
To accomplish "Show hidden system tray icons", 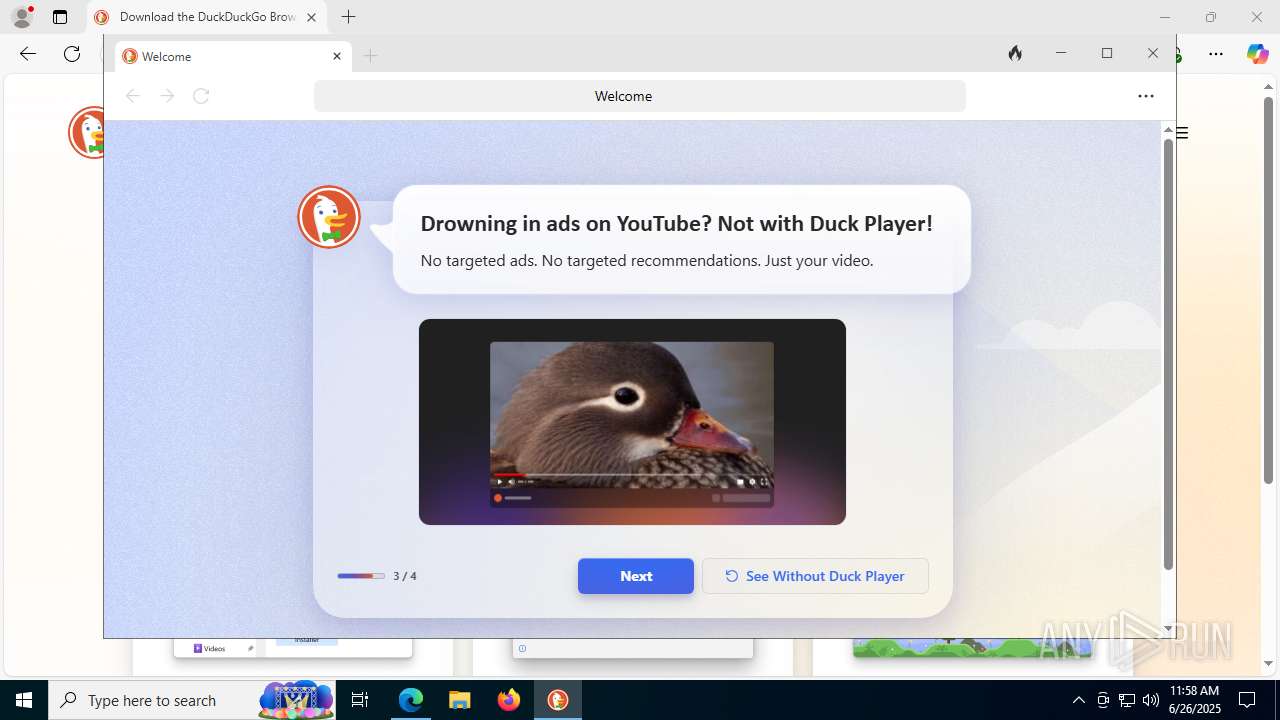I will (1078, 700).
